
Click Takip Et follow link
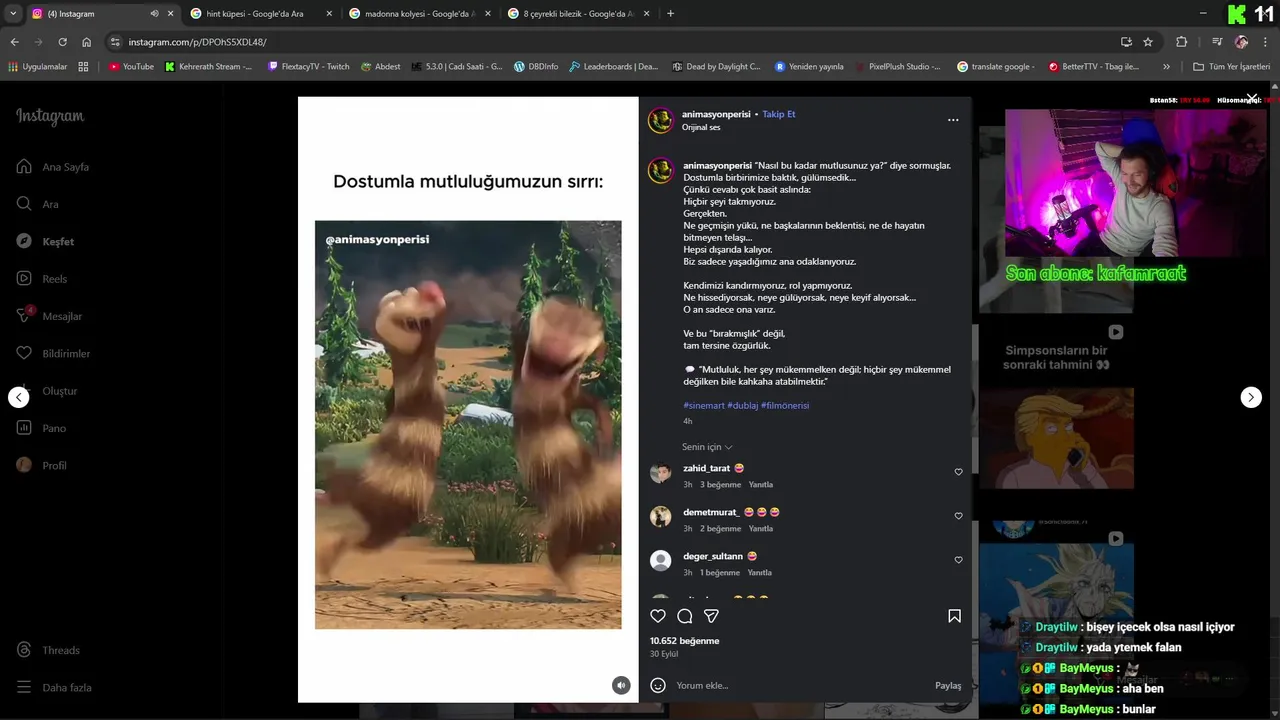(x=779, y=114)
